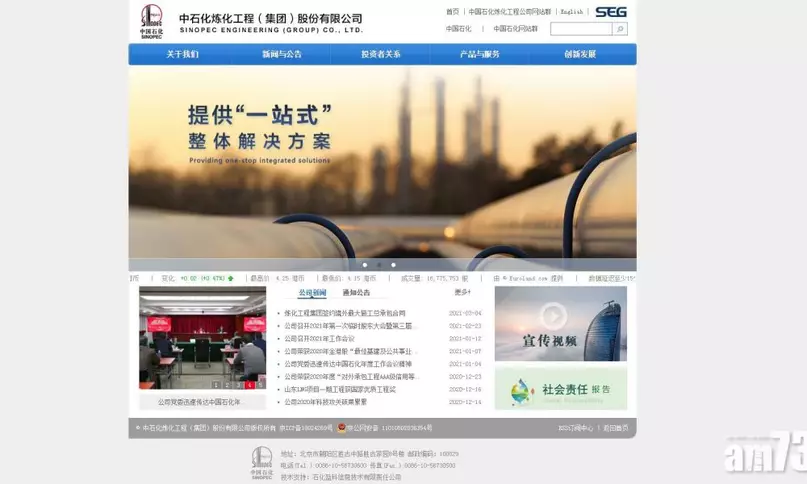This screenshot has width=807, height=484.
Task: Open the 关于我们 navigation menu
Action: coord(182,54)
